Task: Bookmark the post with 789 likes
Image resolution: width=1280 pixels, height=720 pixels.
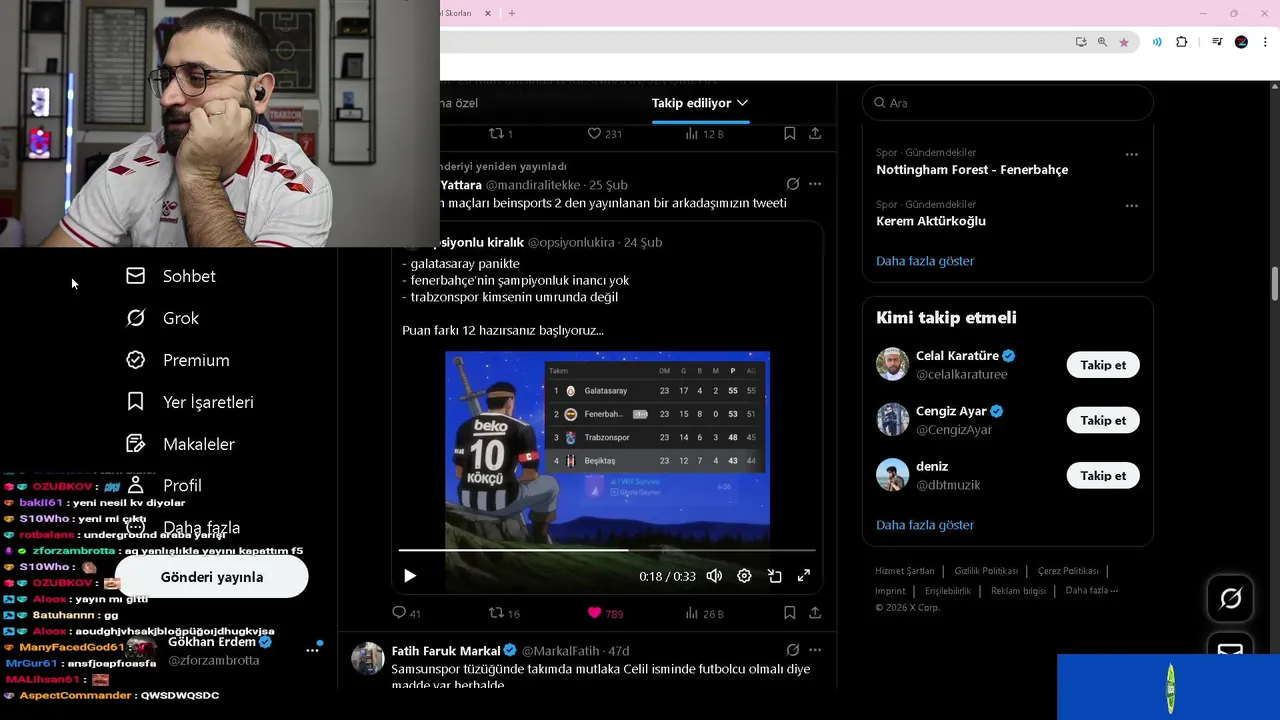Action: [789, 613]
